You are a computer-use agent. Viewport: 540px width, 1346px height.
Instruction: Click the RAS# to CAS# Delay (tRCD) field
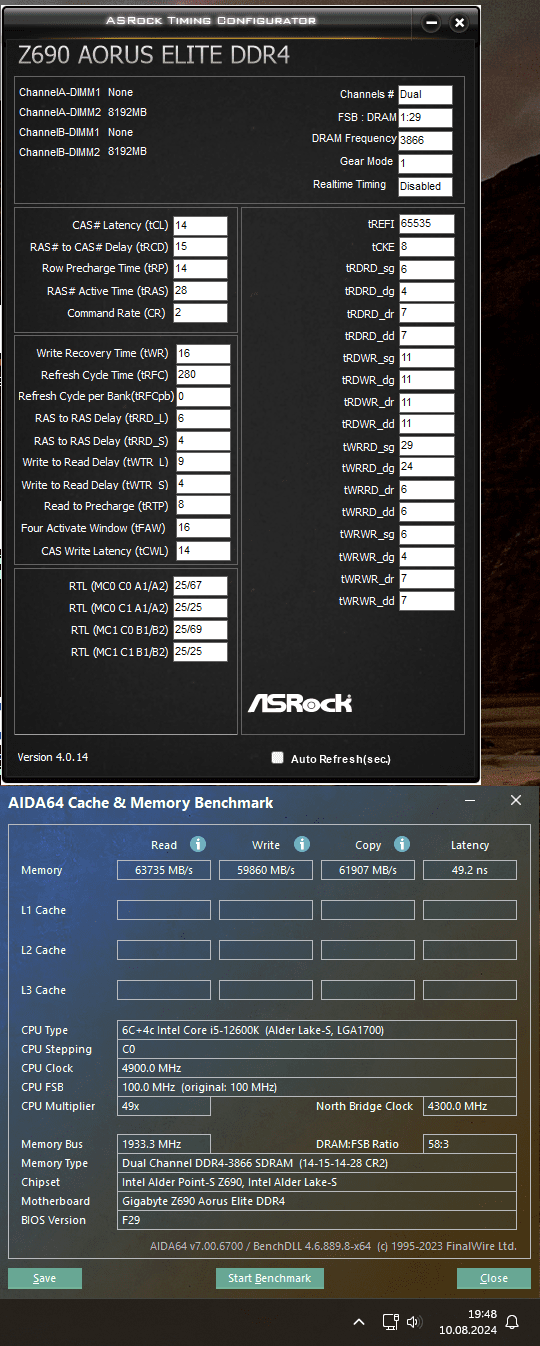click(200, 247)
